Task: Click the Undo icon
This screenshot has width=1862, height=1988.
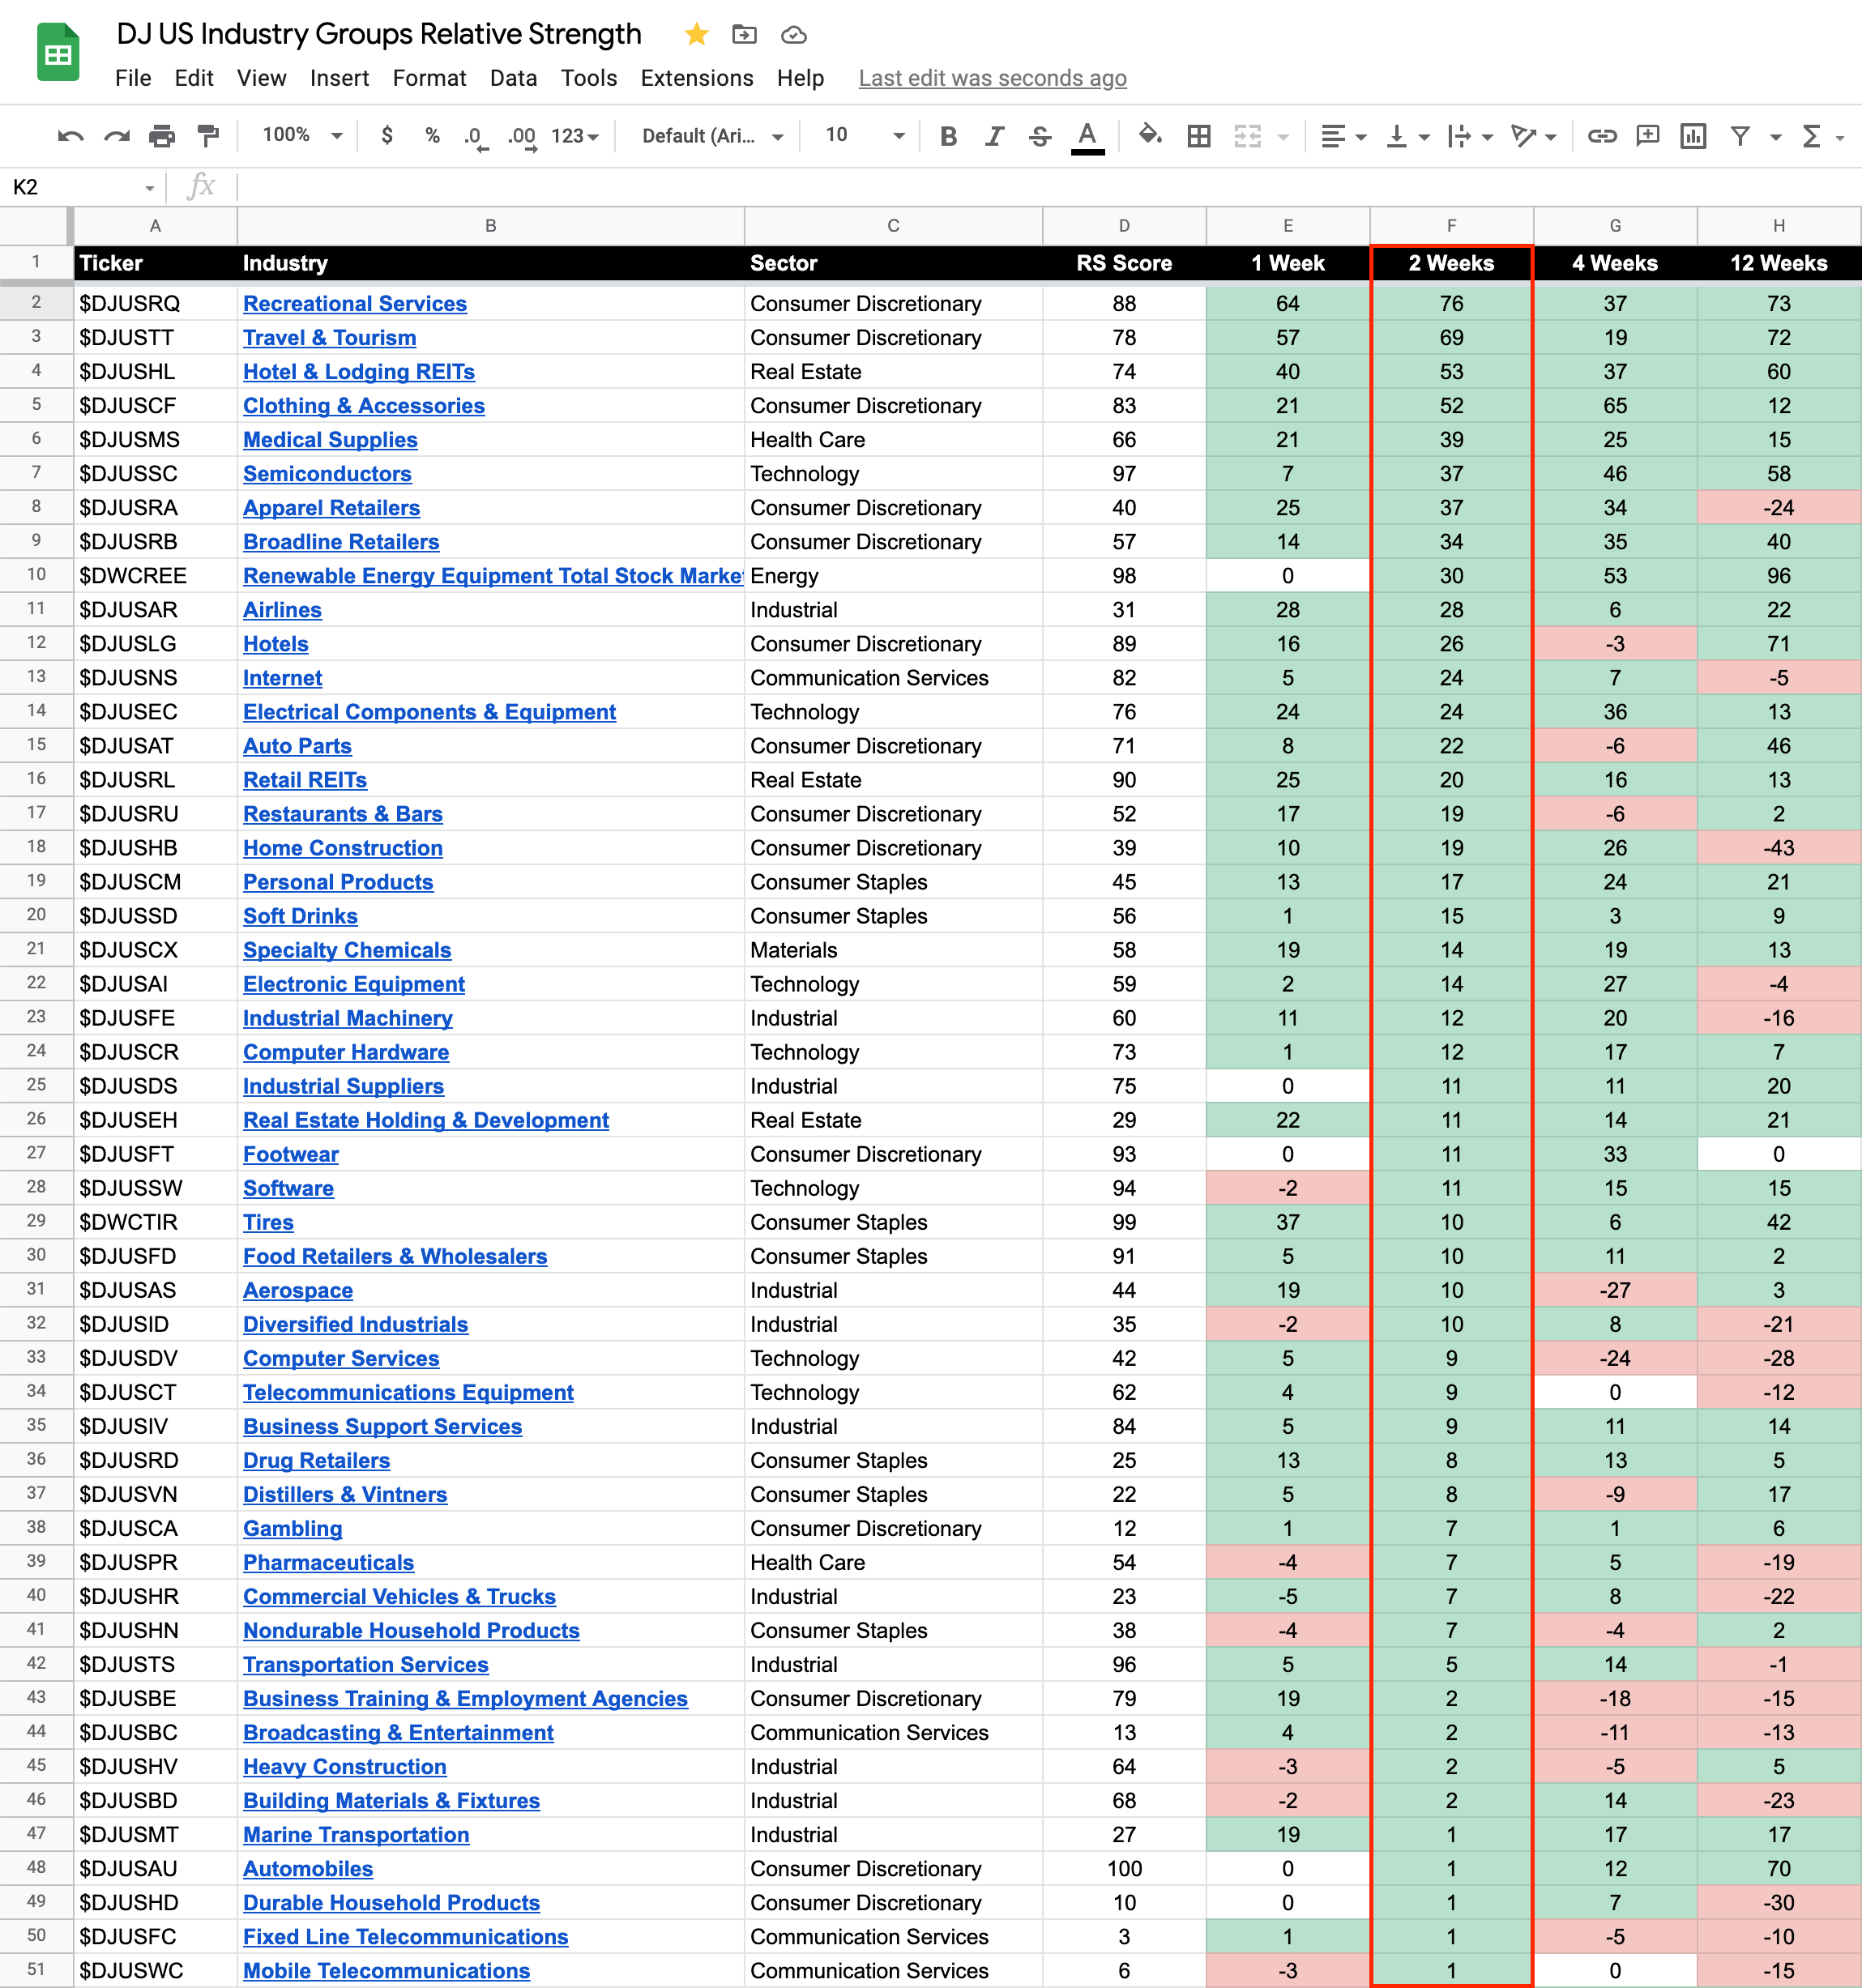Action: (70, 136)
